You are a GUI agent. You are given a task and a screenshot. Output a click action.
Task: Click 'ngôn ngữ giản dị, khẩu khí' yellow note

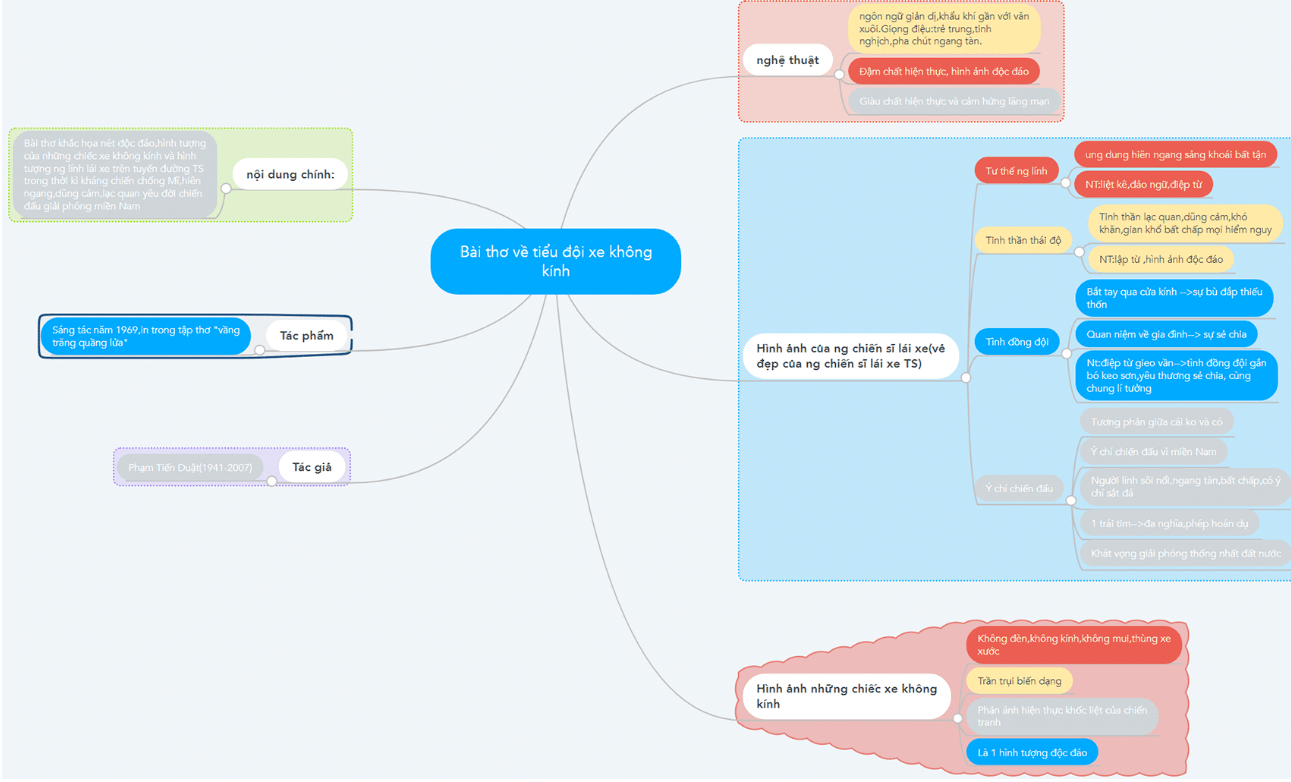coord(944,28)
